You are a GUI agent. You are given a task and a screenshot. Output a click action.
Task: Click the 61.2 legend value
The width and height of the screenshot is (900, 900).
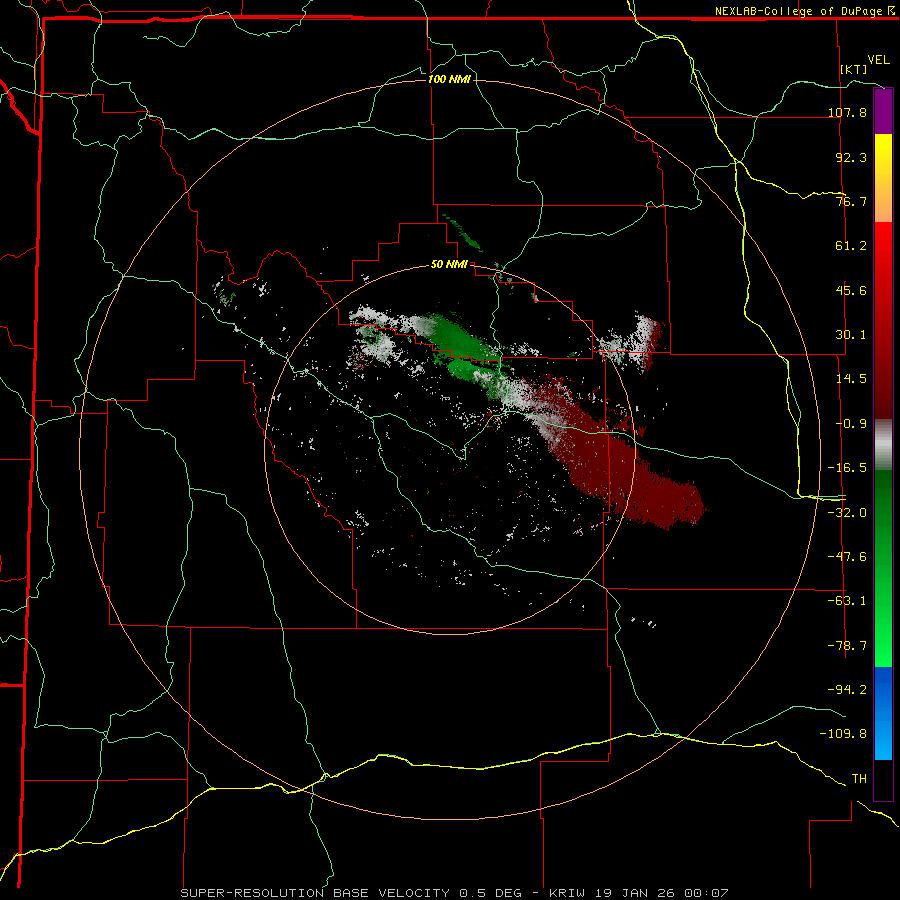point(851,246)
